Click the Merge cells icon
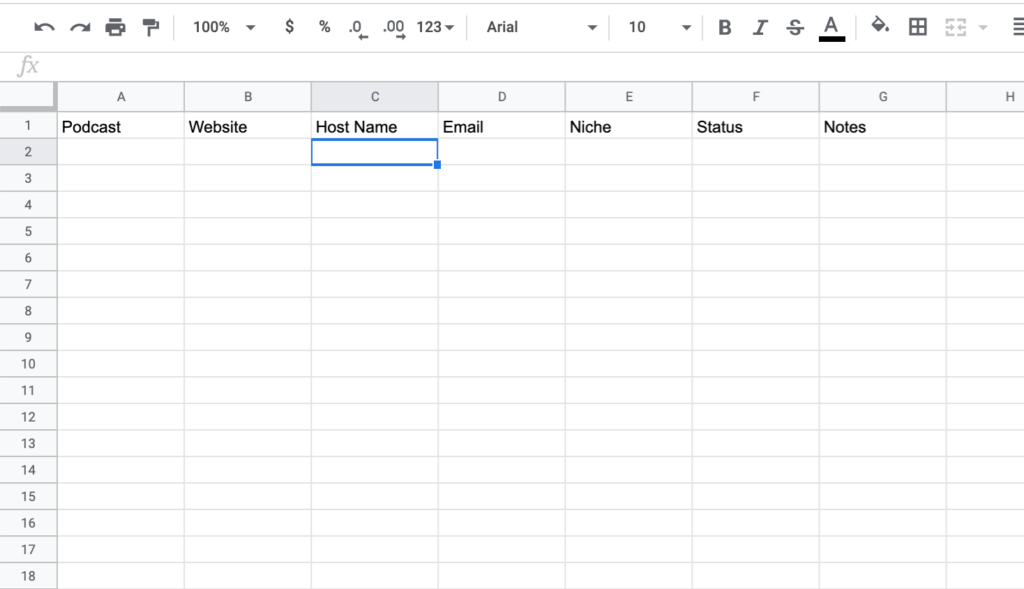 (x=955, y=27)
